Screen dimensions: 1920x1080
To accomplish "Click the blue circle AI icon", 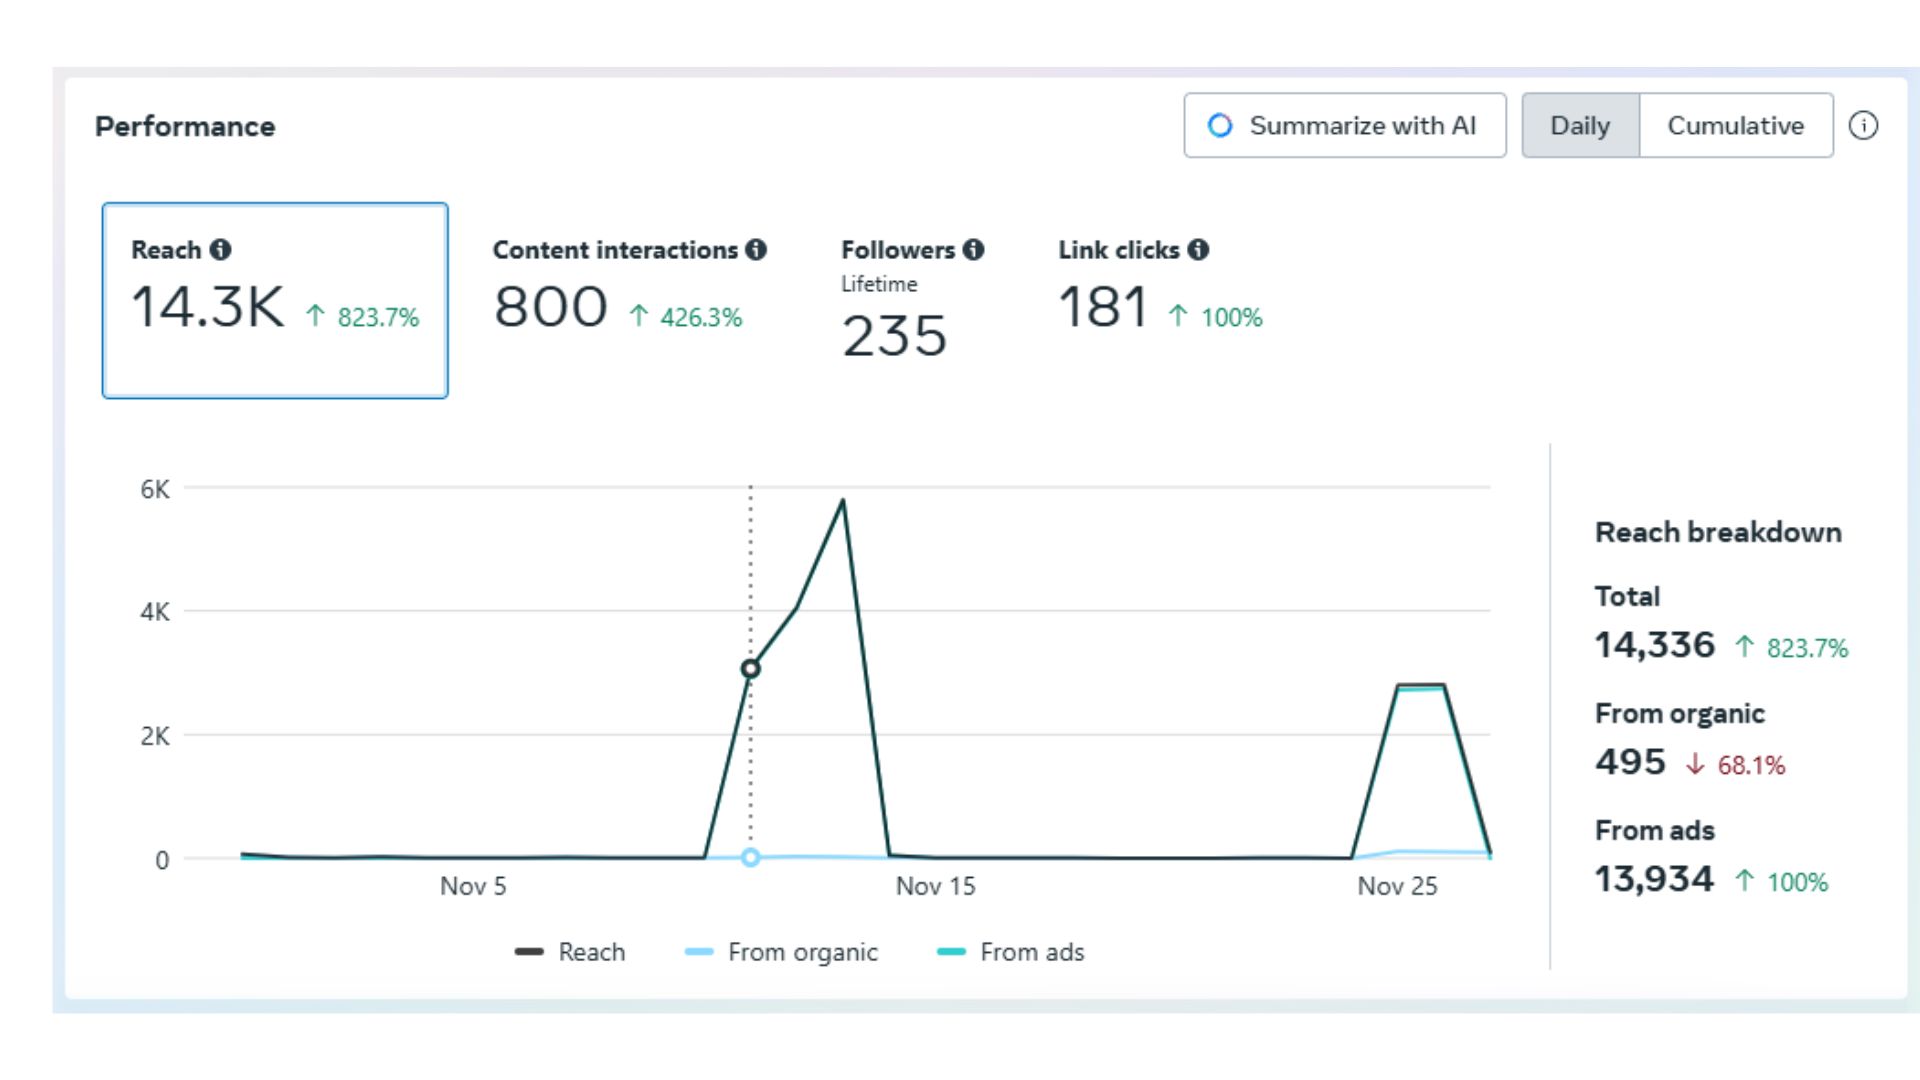I will (x=1220, y=126).
